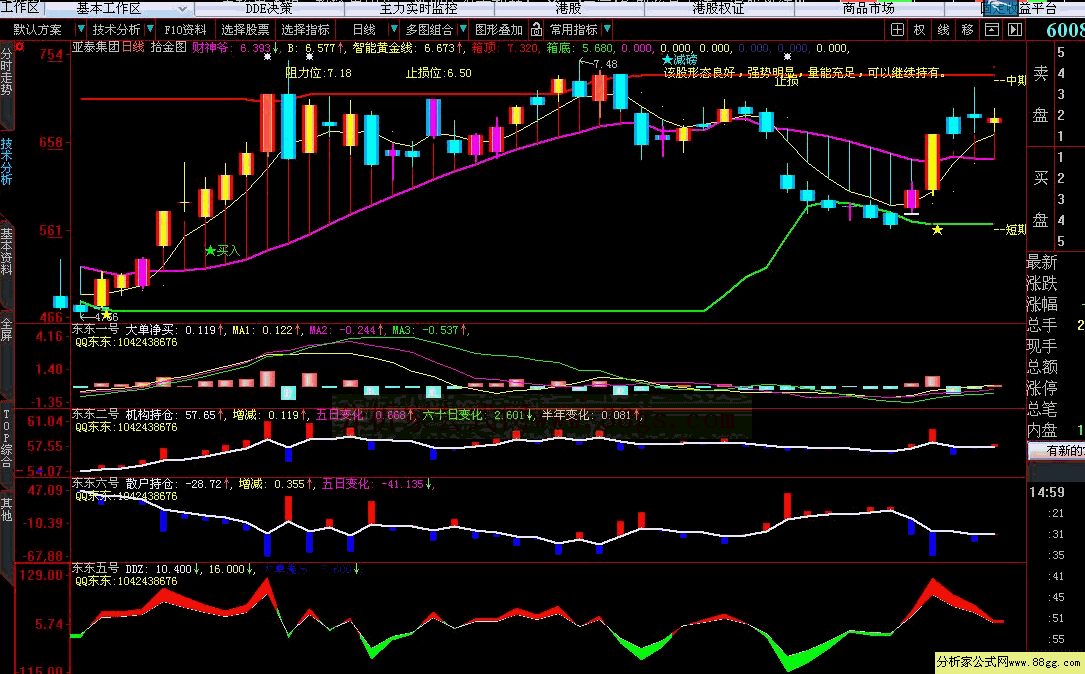
Task: Open the 技术分析 dropdown arrow
Action: point(149,29)
